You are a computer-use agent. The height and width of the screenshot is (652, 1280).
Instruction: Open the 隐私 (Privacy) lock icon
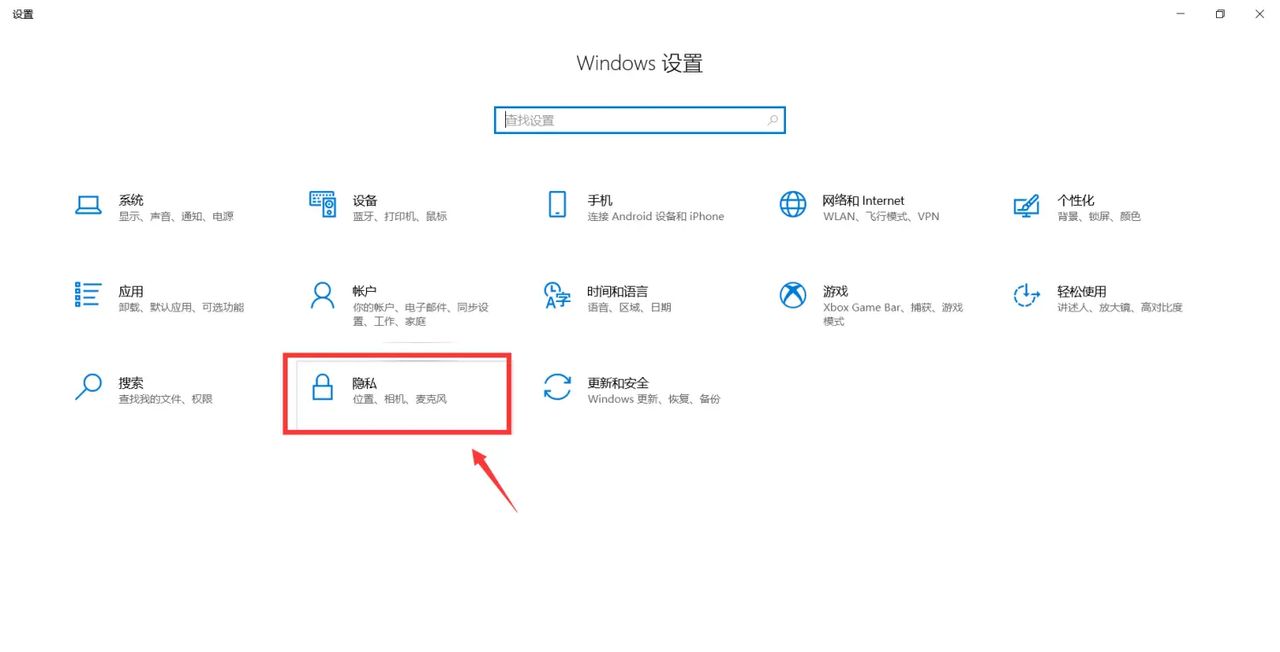click(x=322, y=386)
